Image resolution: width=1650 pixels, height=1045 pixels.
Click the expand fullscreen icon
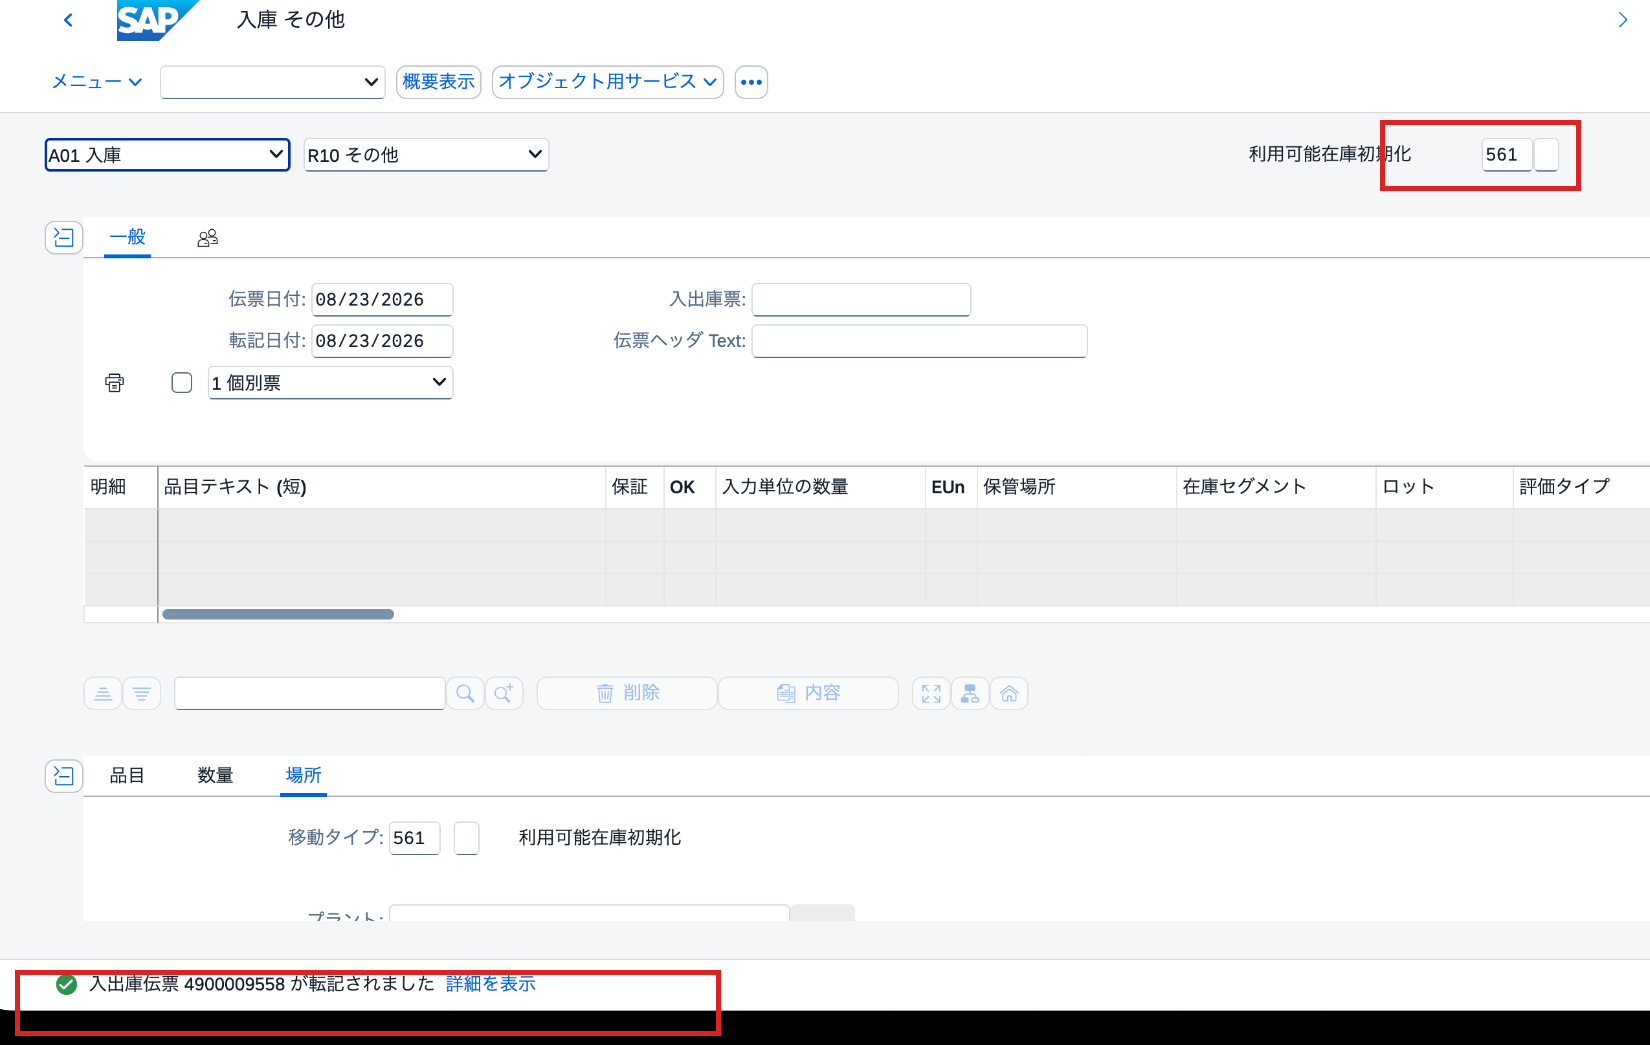[x=931, y=693]
